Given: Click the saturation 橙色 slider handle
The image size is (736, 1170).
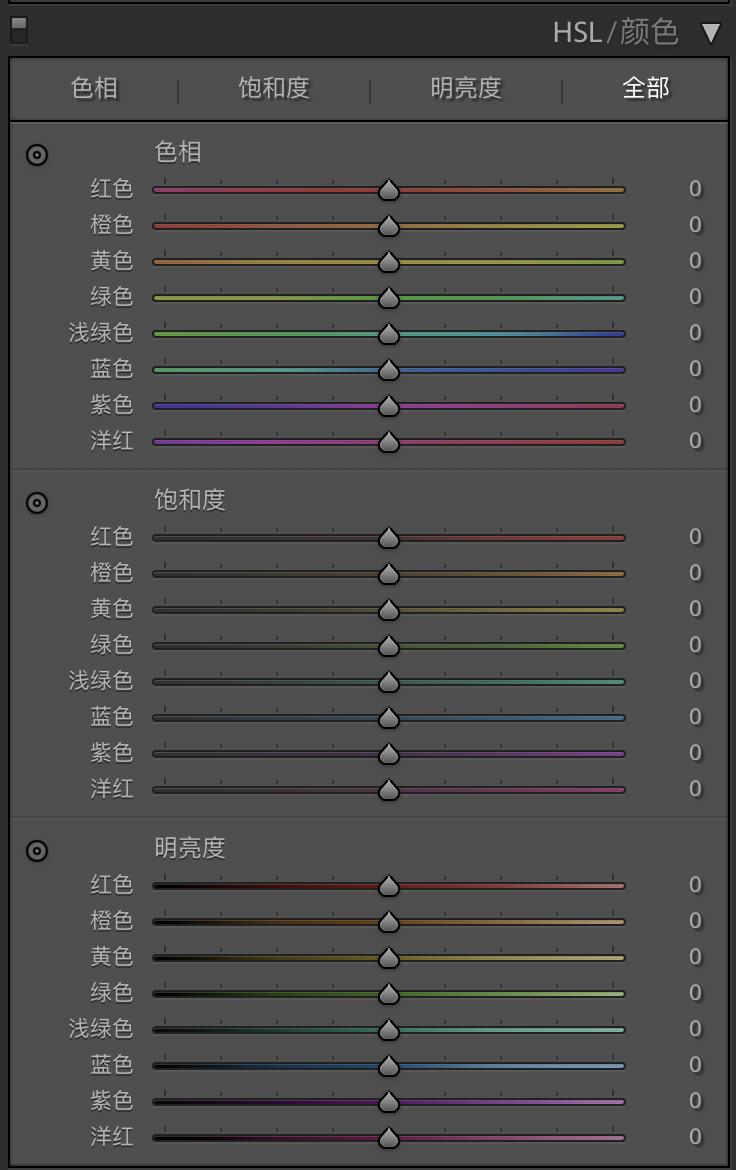Looking at the screenshot, I should click(x=389, y=574).
